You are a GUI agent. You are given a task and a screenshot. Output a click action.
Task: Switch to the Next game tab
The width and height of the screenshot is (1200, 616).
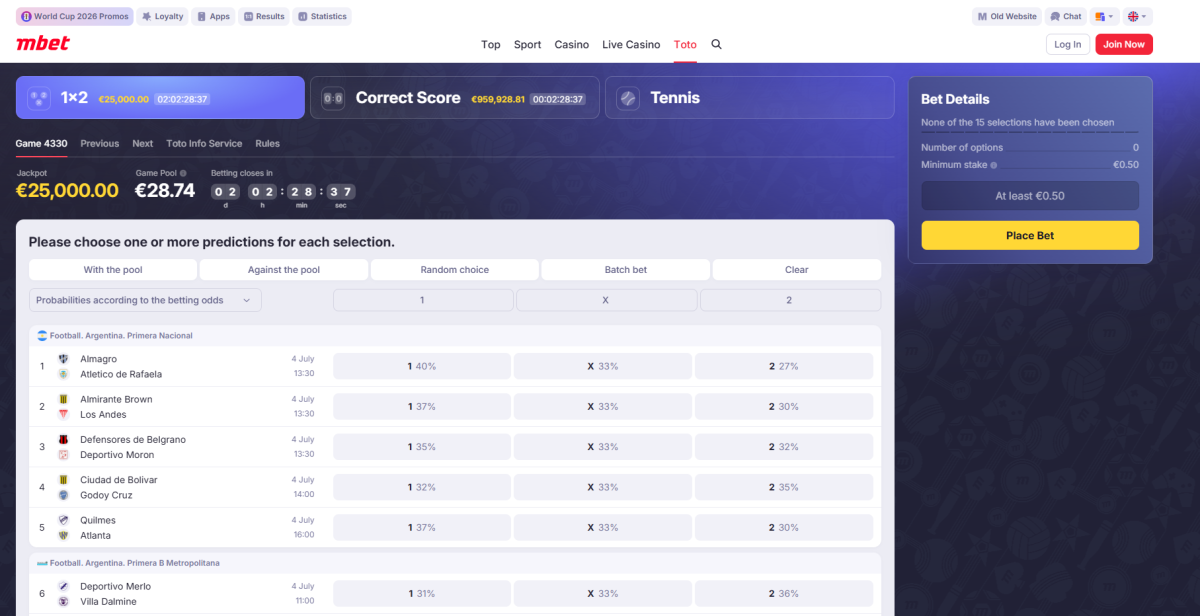(143, 143)
